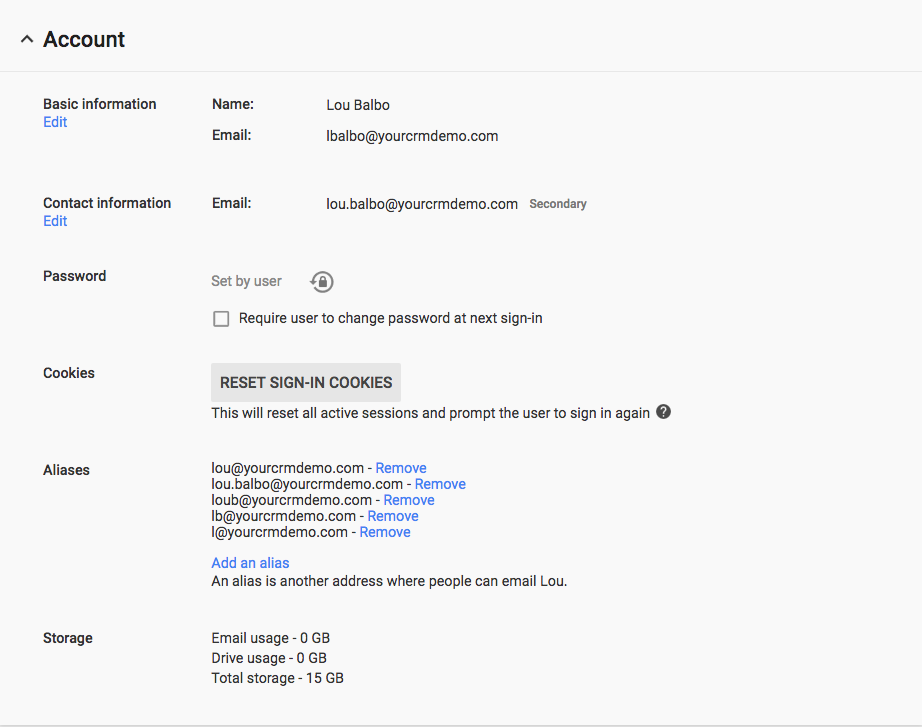Click Email usage - 0 GB line
Screen dimensions: 922x727
coord(271,638)
